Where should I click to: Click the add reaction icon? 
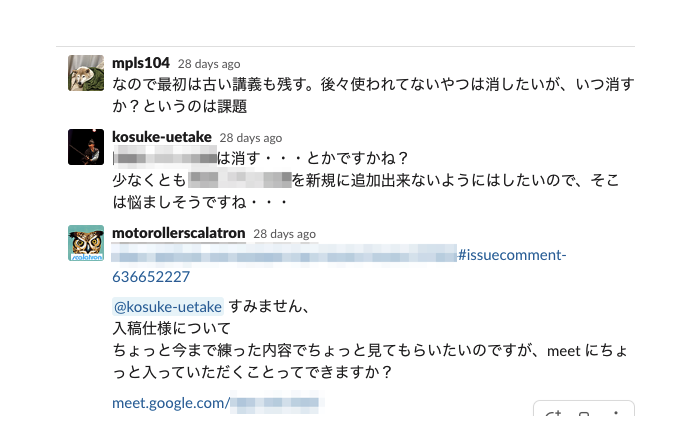point(555,414)
